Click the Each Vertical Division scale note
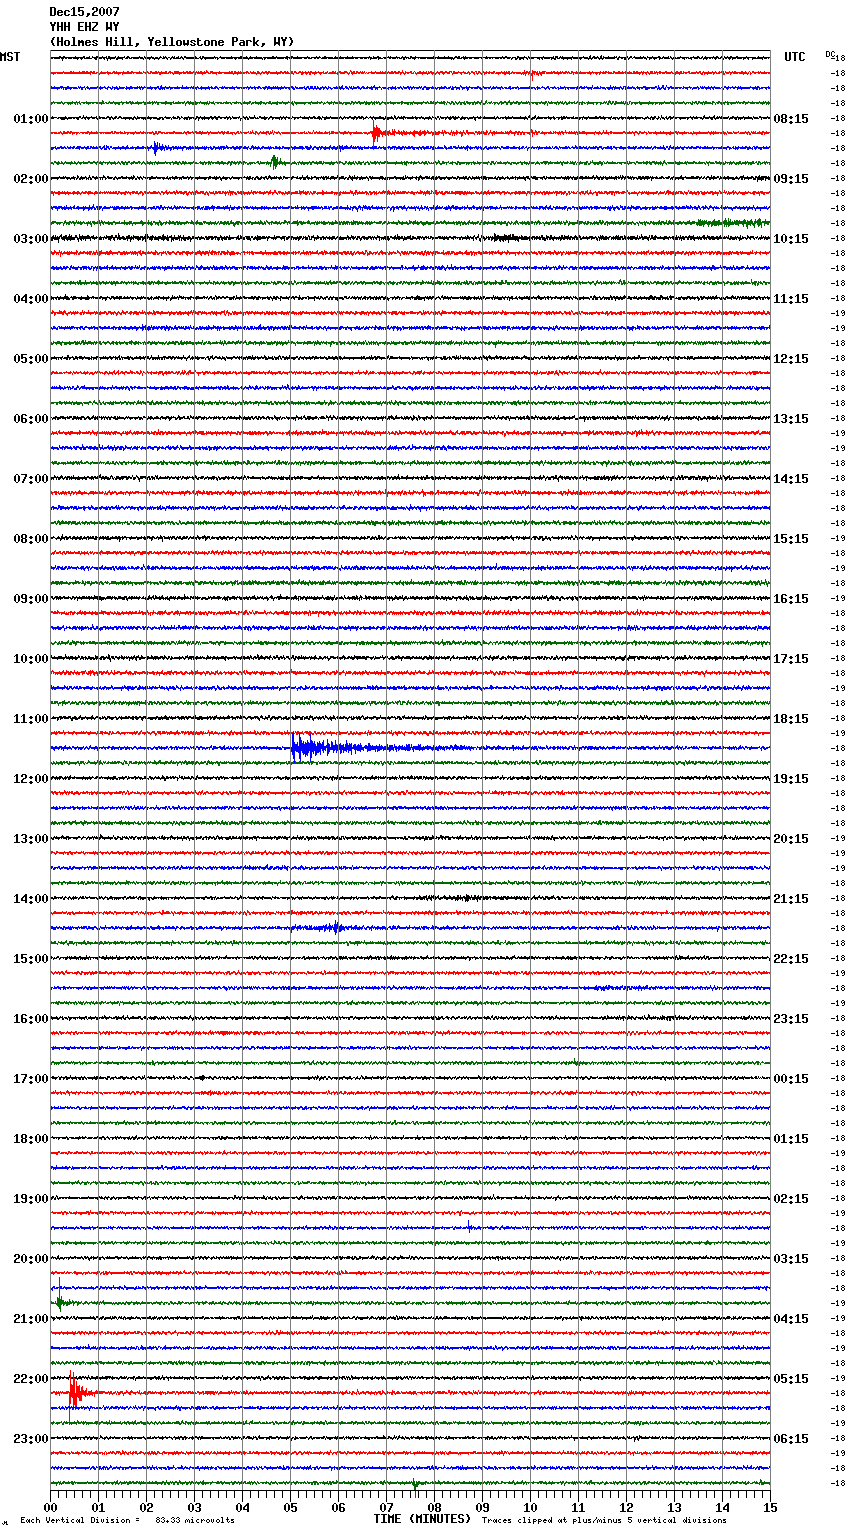 click(x=127, y=1521)
